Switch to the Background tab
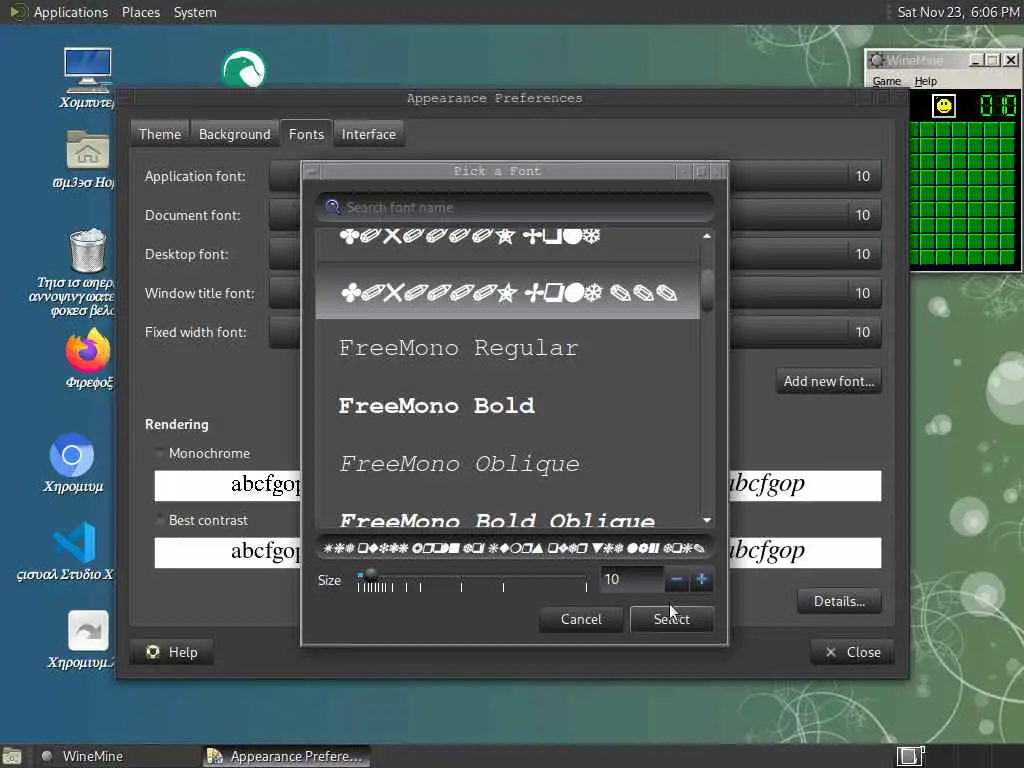 (234, 134)
